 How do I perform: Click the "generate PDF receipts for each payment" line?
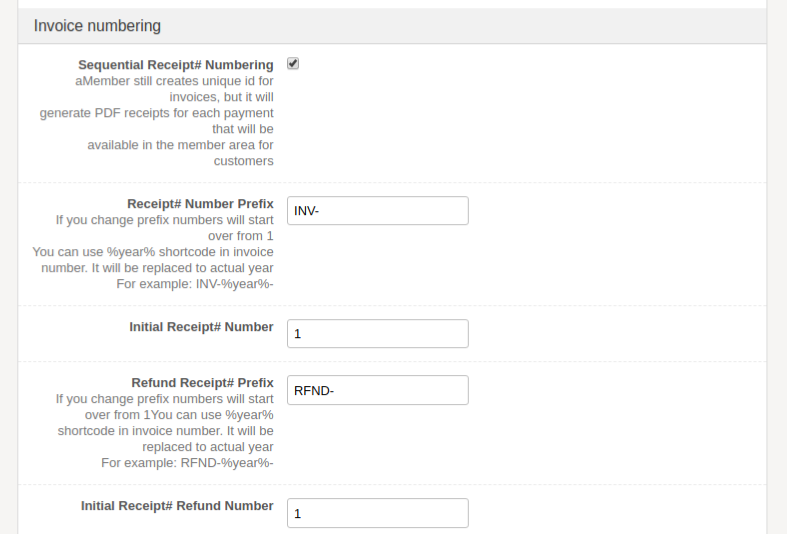point(157,113)
